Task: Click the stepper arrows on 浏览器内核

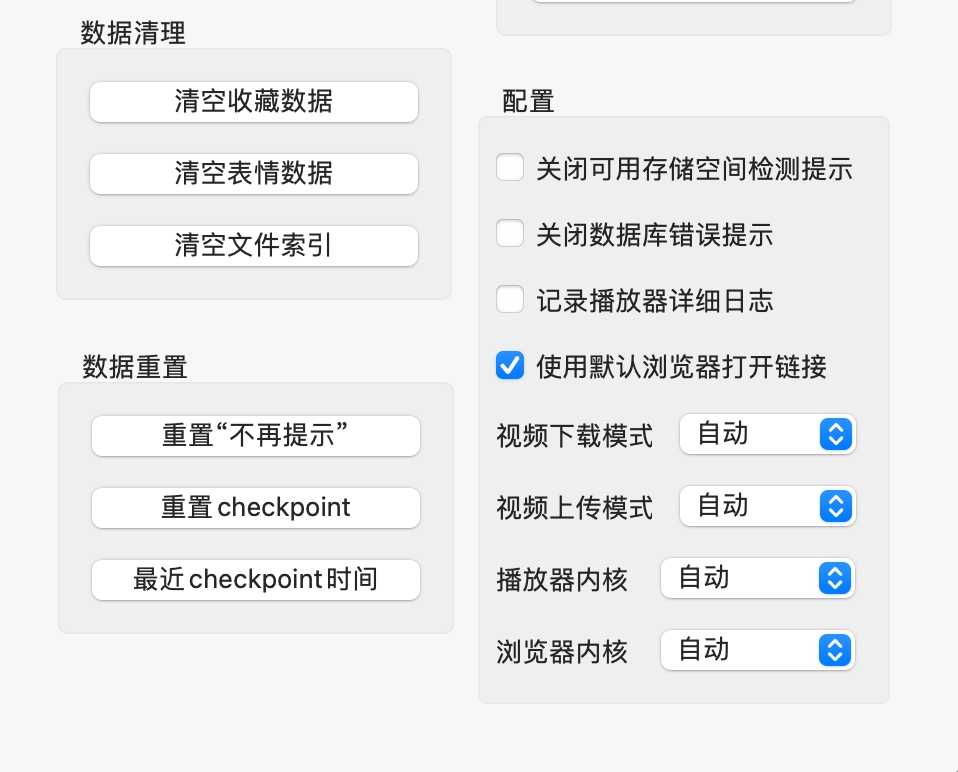Action: (x=834, y=650)
